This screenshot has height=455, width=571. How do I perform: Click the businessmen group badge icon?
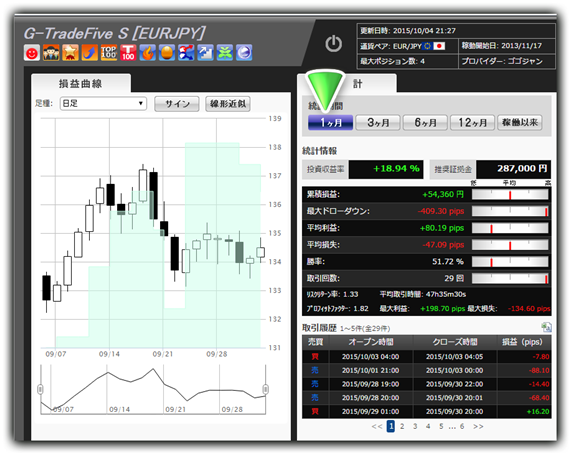click(x=51, y=53)
